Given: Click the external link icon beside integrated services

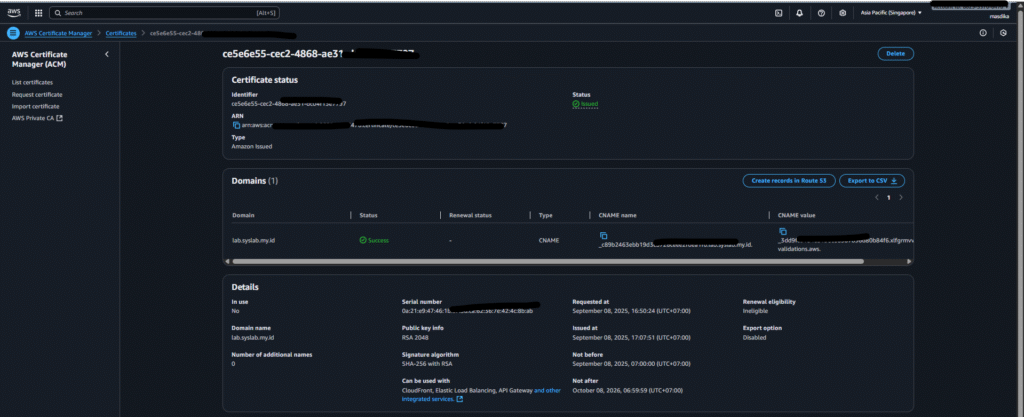Looking at the screenshot, I should [x=460, y=399].
